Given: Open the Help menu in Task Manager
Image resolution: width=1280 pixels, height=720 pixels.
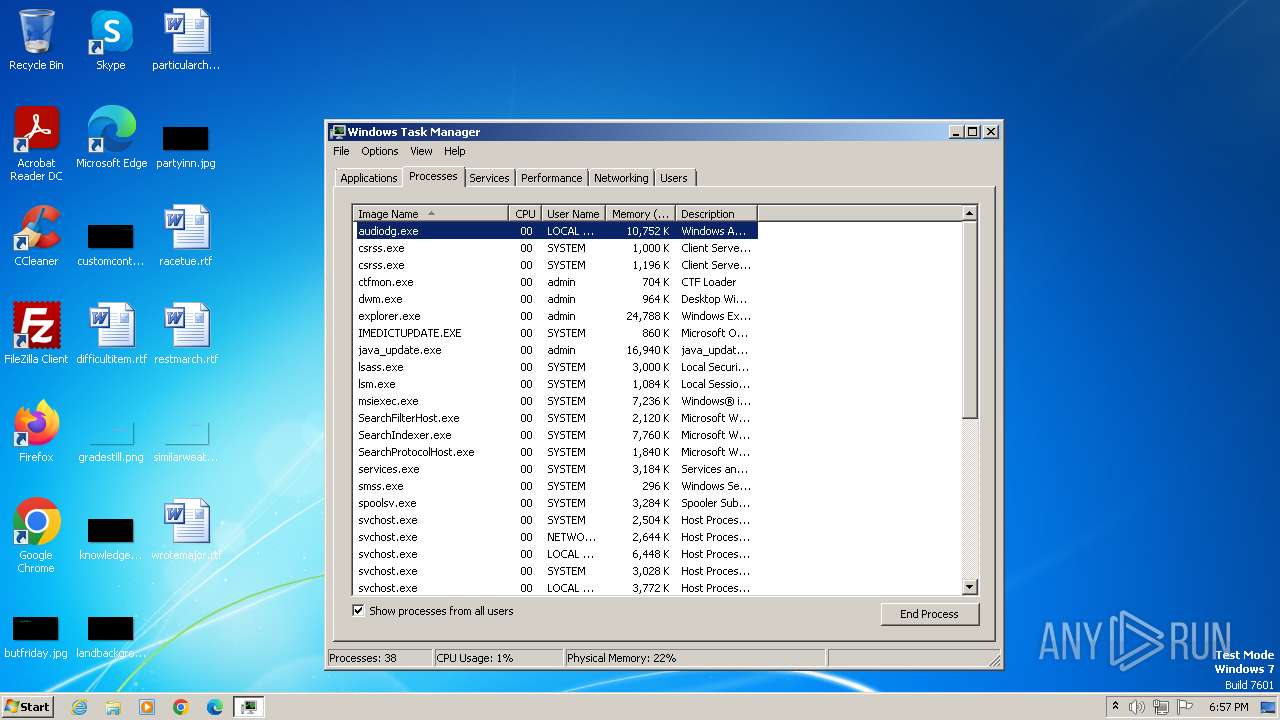Looking at the screenshot, I should tap(455, 151).
